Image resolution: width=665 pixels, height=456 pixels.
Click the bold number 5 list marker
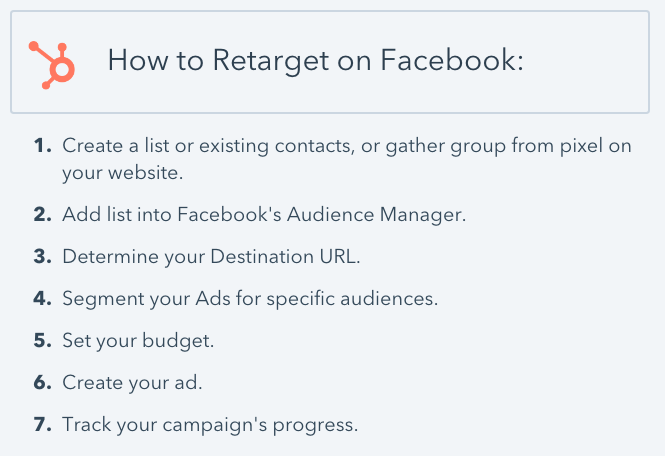click(x=43, y=341)
